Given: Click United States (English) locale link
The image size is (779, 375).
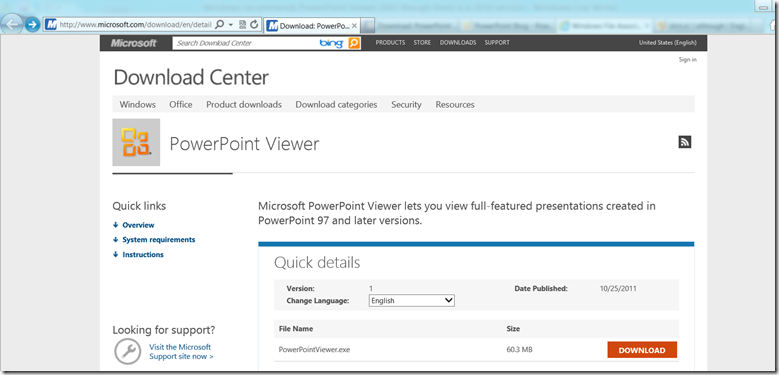Looking at the screenshot, I should click(668, 43).
